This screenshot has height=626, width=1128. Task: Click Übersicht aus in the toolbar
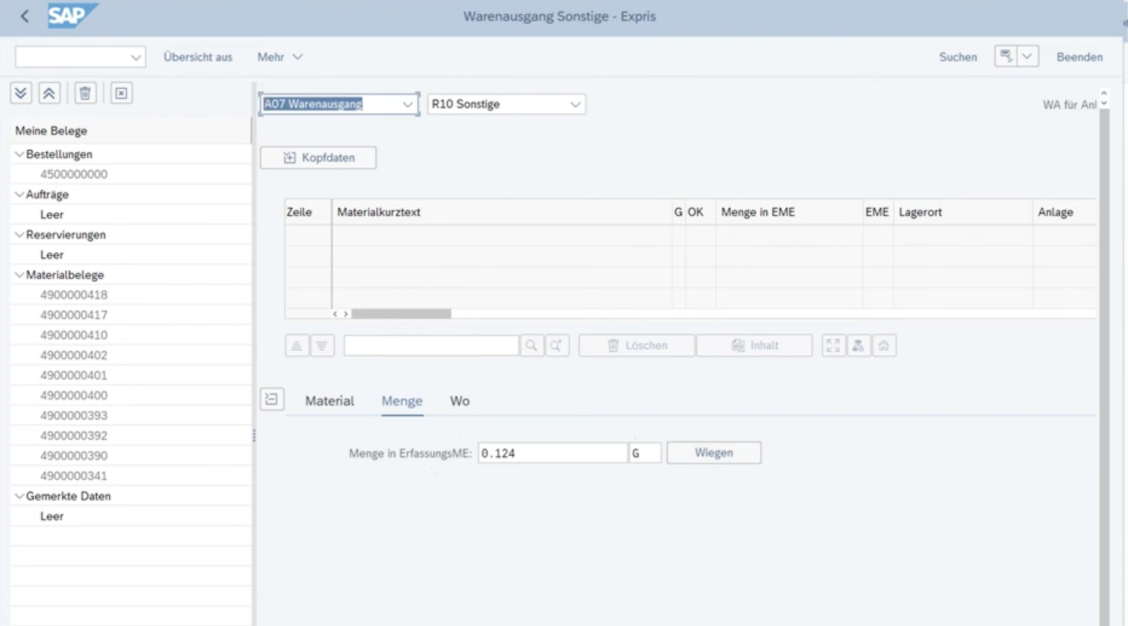[197, 57]
